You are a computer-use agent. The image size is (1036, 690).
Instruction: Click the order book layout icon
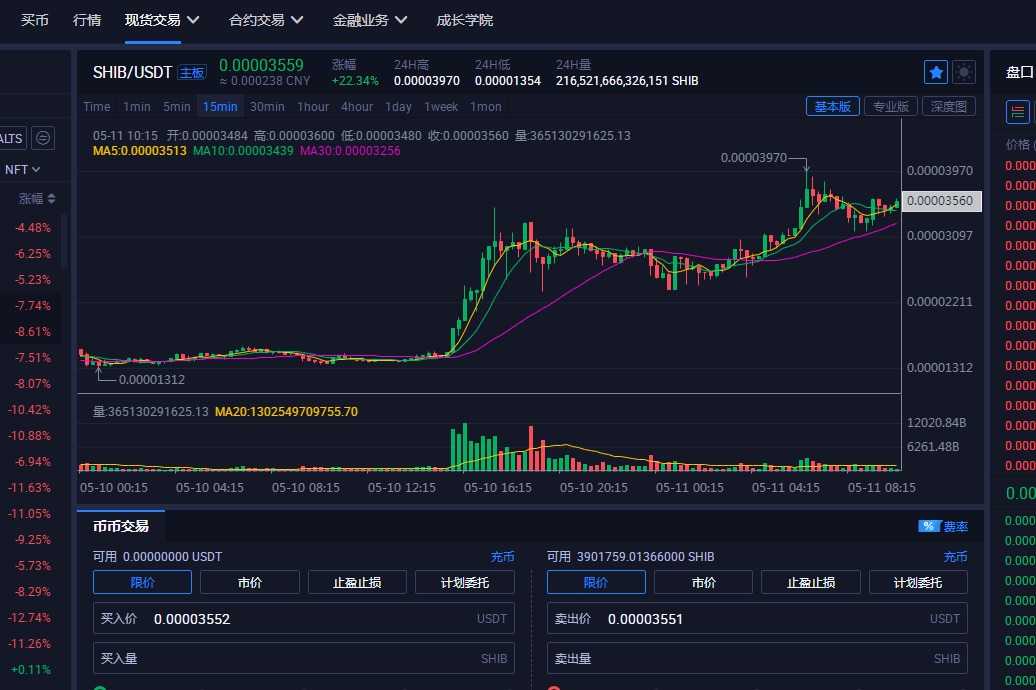coord(1018,111)
